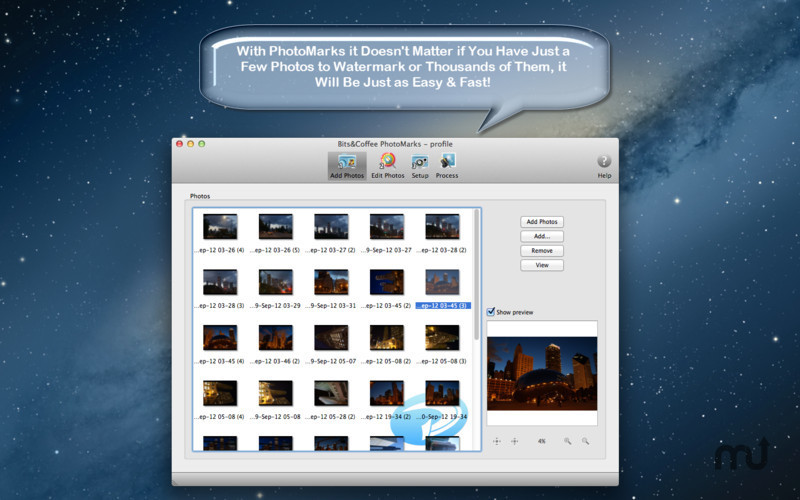Click the file name ...9-Sep-12 05-08
This screenshot has height=500, width=800.
[276, 417]
